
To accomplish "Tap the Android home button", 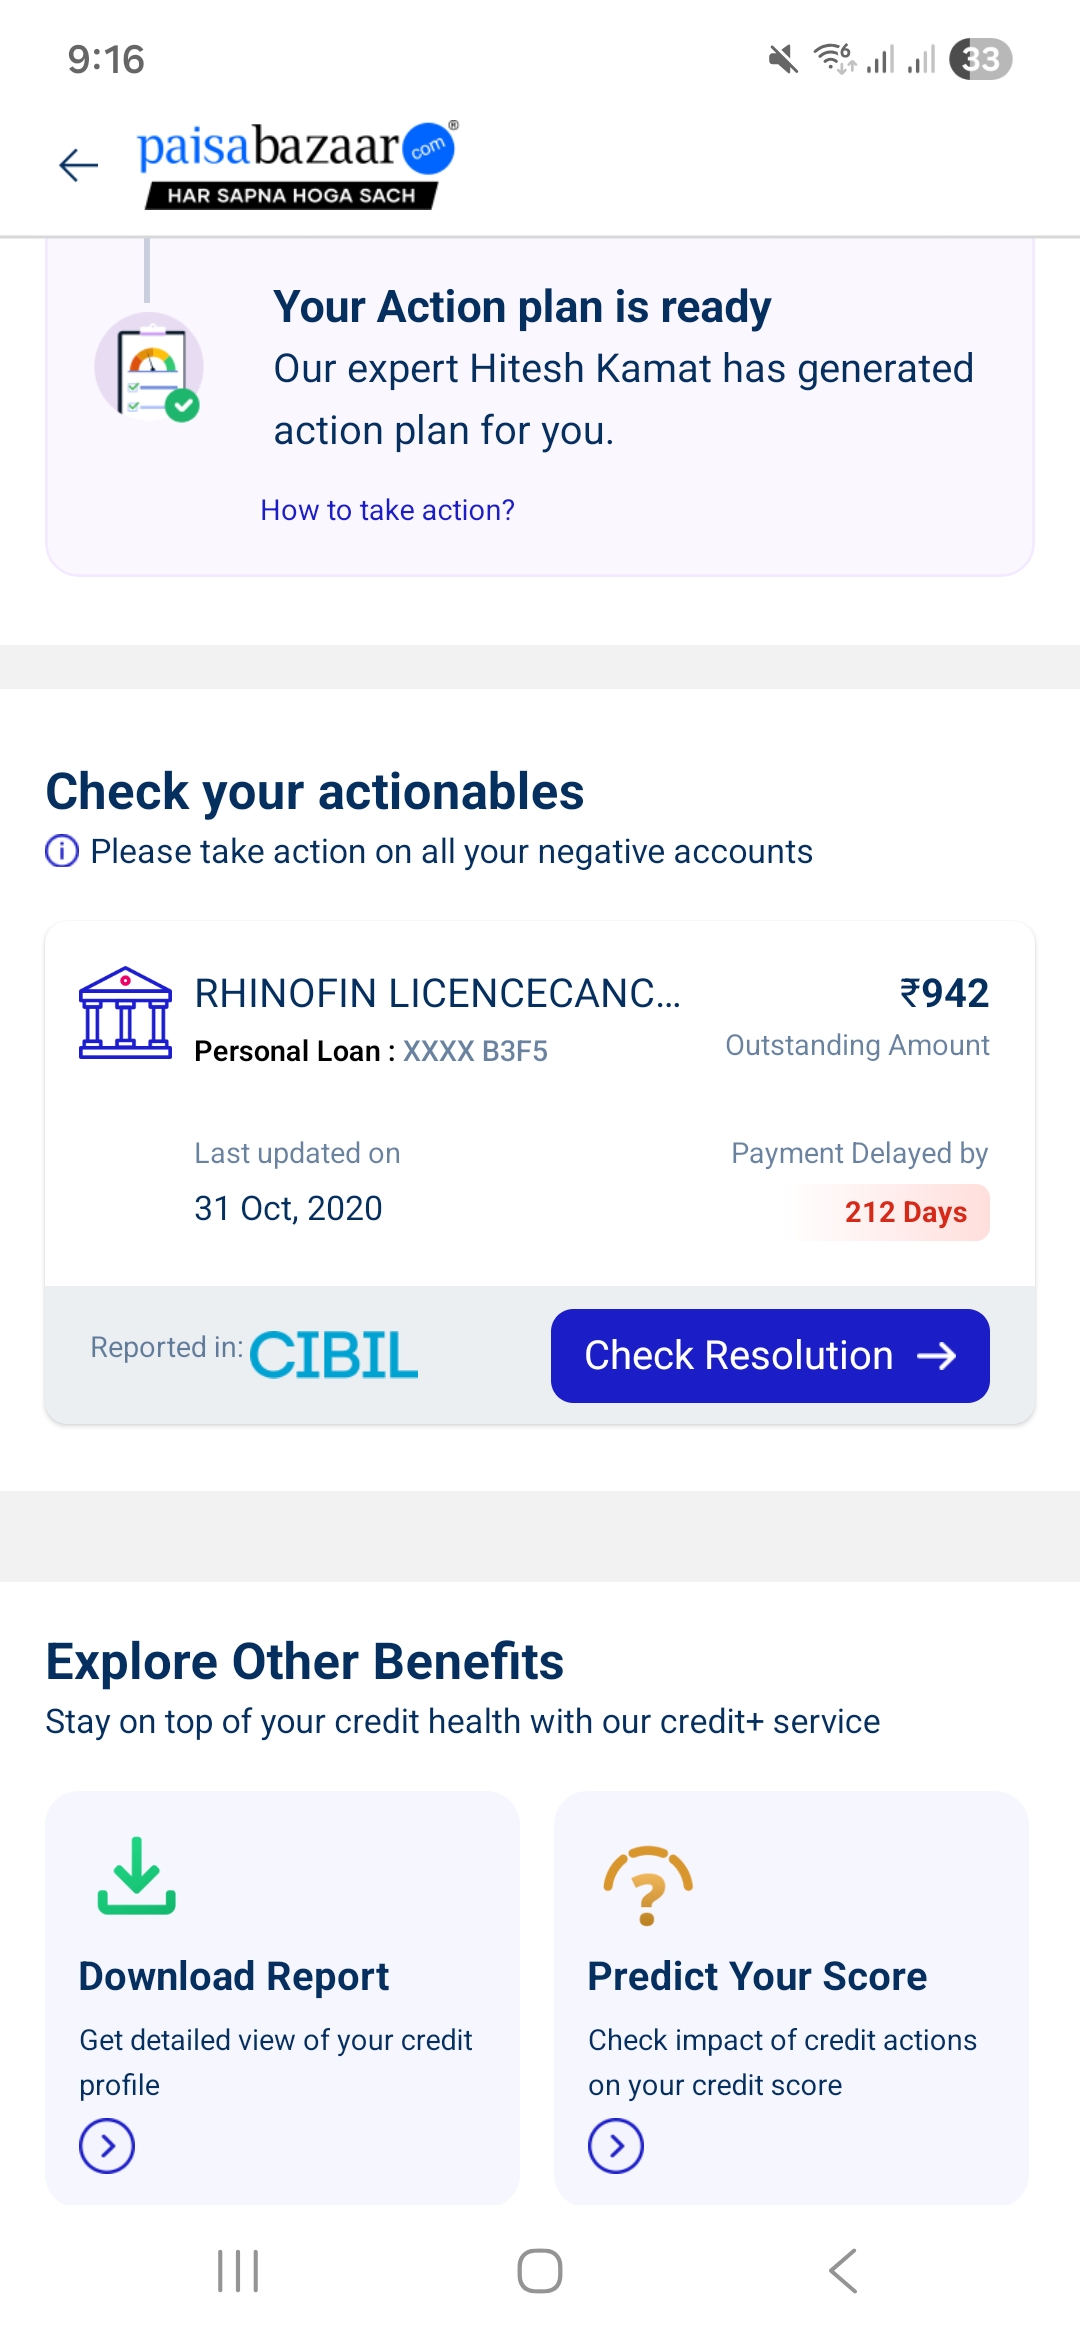I will tap(540, 2271).
